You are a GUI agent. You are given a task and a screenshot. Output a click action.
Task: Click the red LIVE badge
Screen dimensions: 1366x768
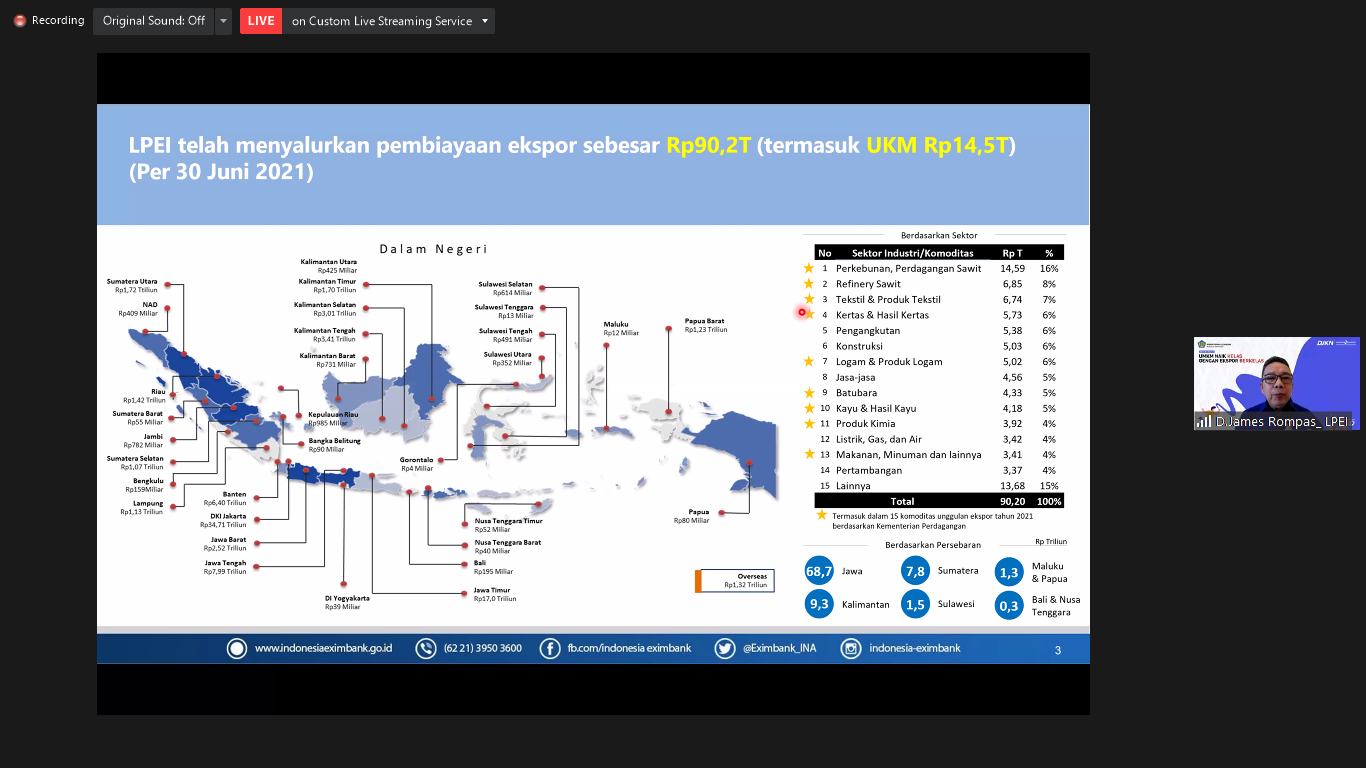[x=261, y=21]
